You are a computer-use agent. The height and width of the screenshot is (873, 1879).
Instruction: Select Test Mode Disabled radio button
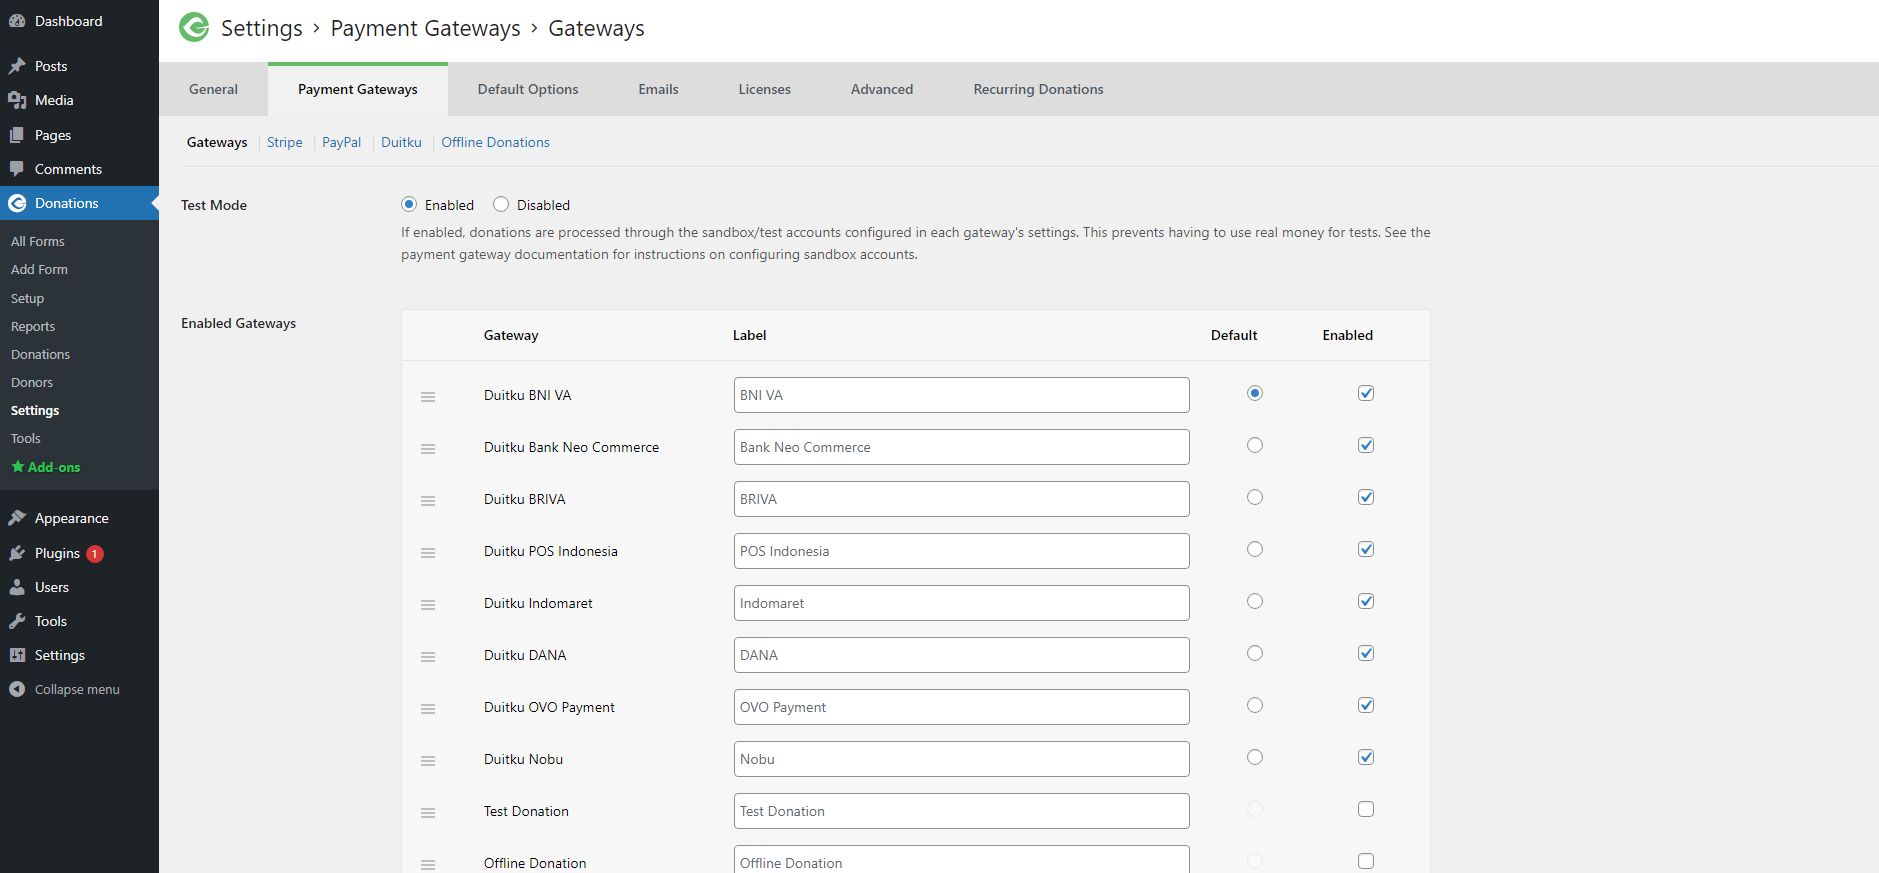501,204
